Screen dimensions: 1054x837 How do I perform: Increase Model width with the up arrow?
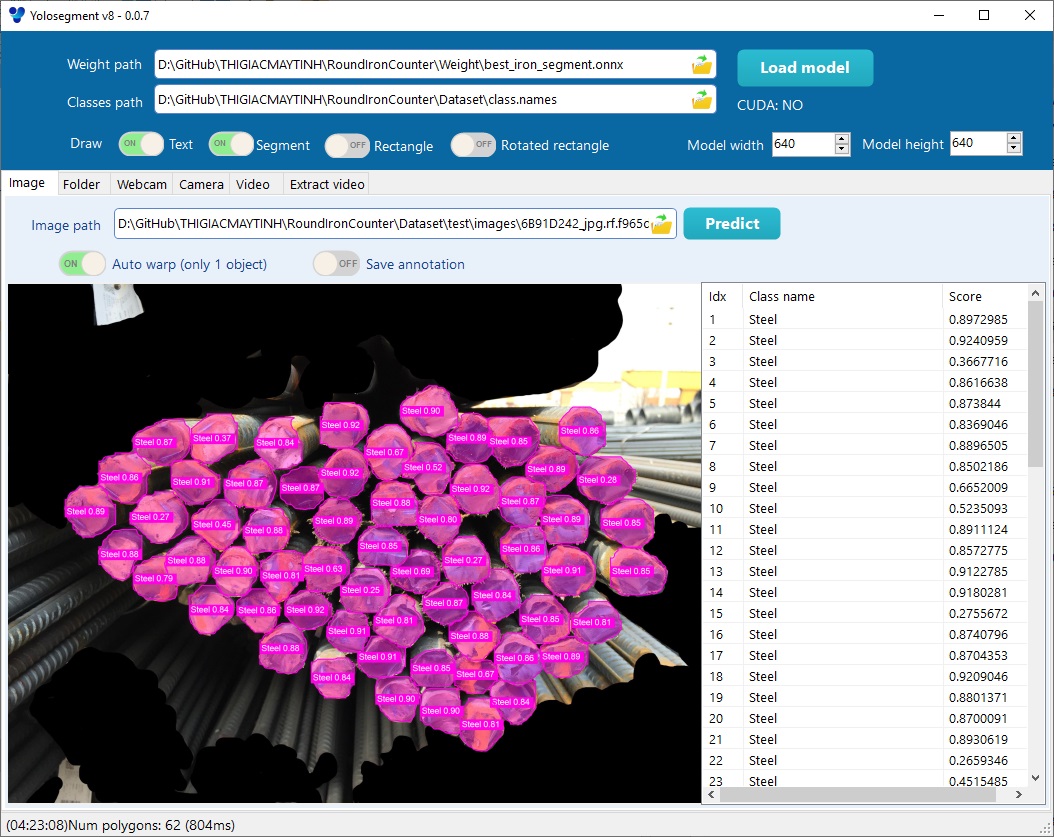tap(842, 139)
